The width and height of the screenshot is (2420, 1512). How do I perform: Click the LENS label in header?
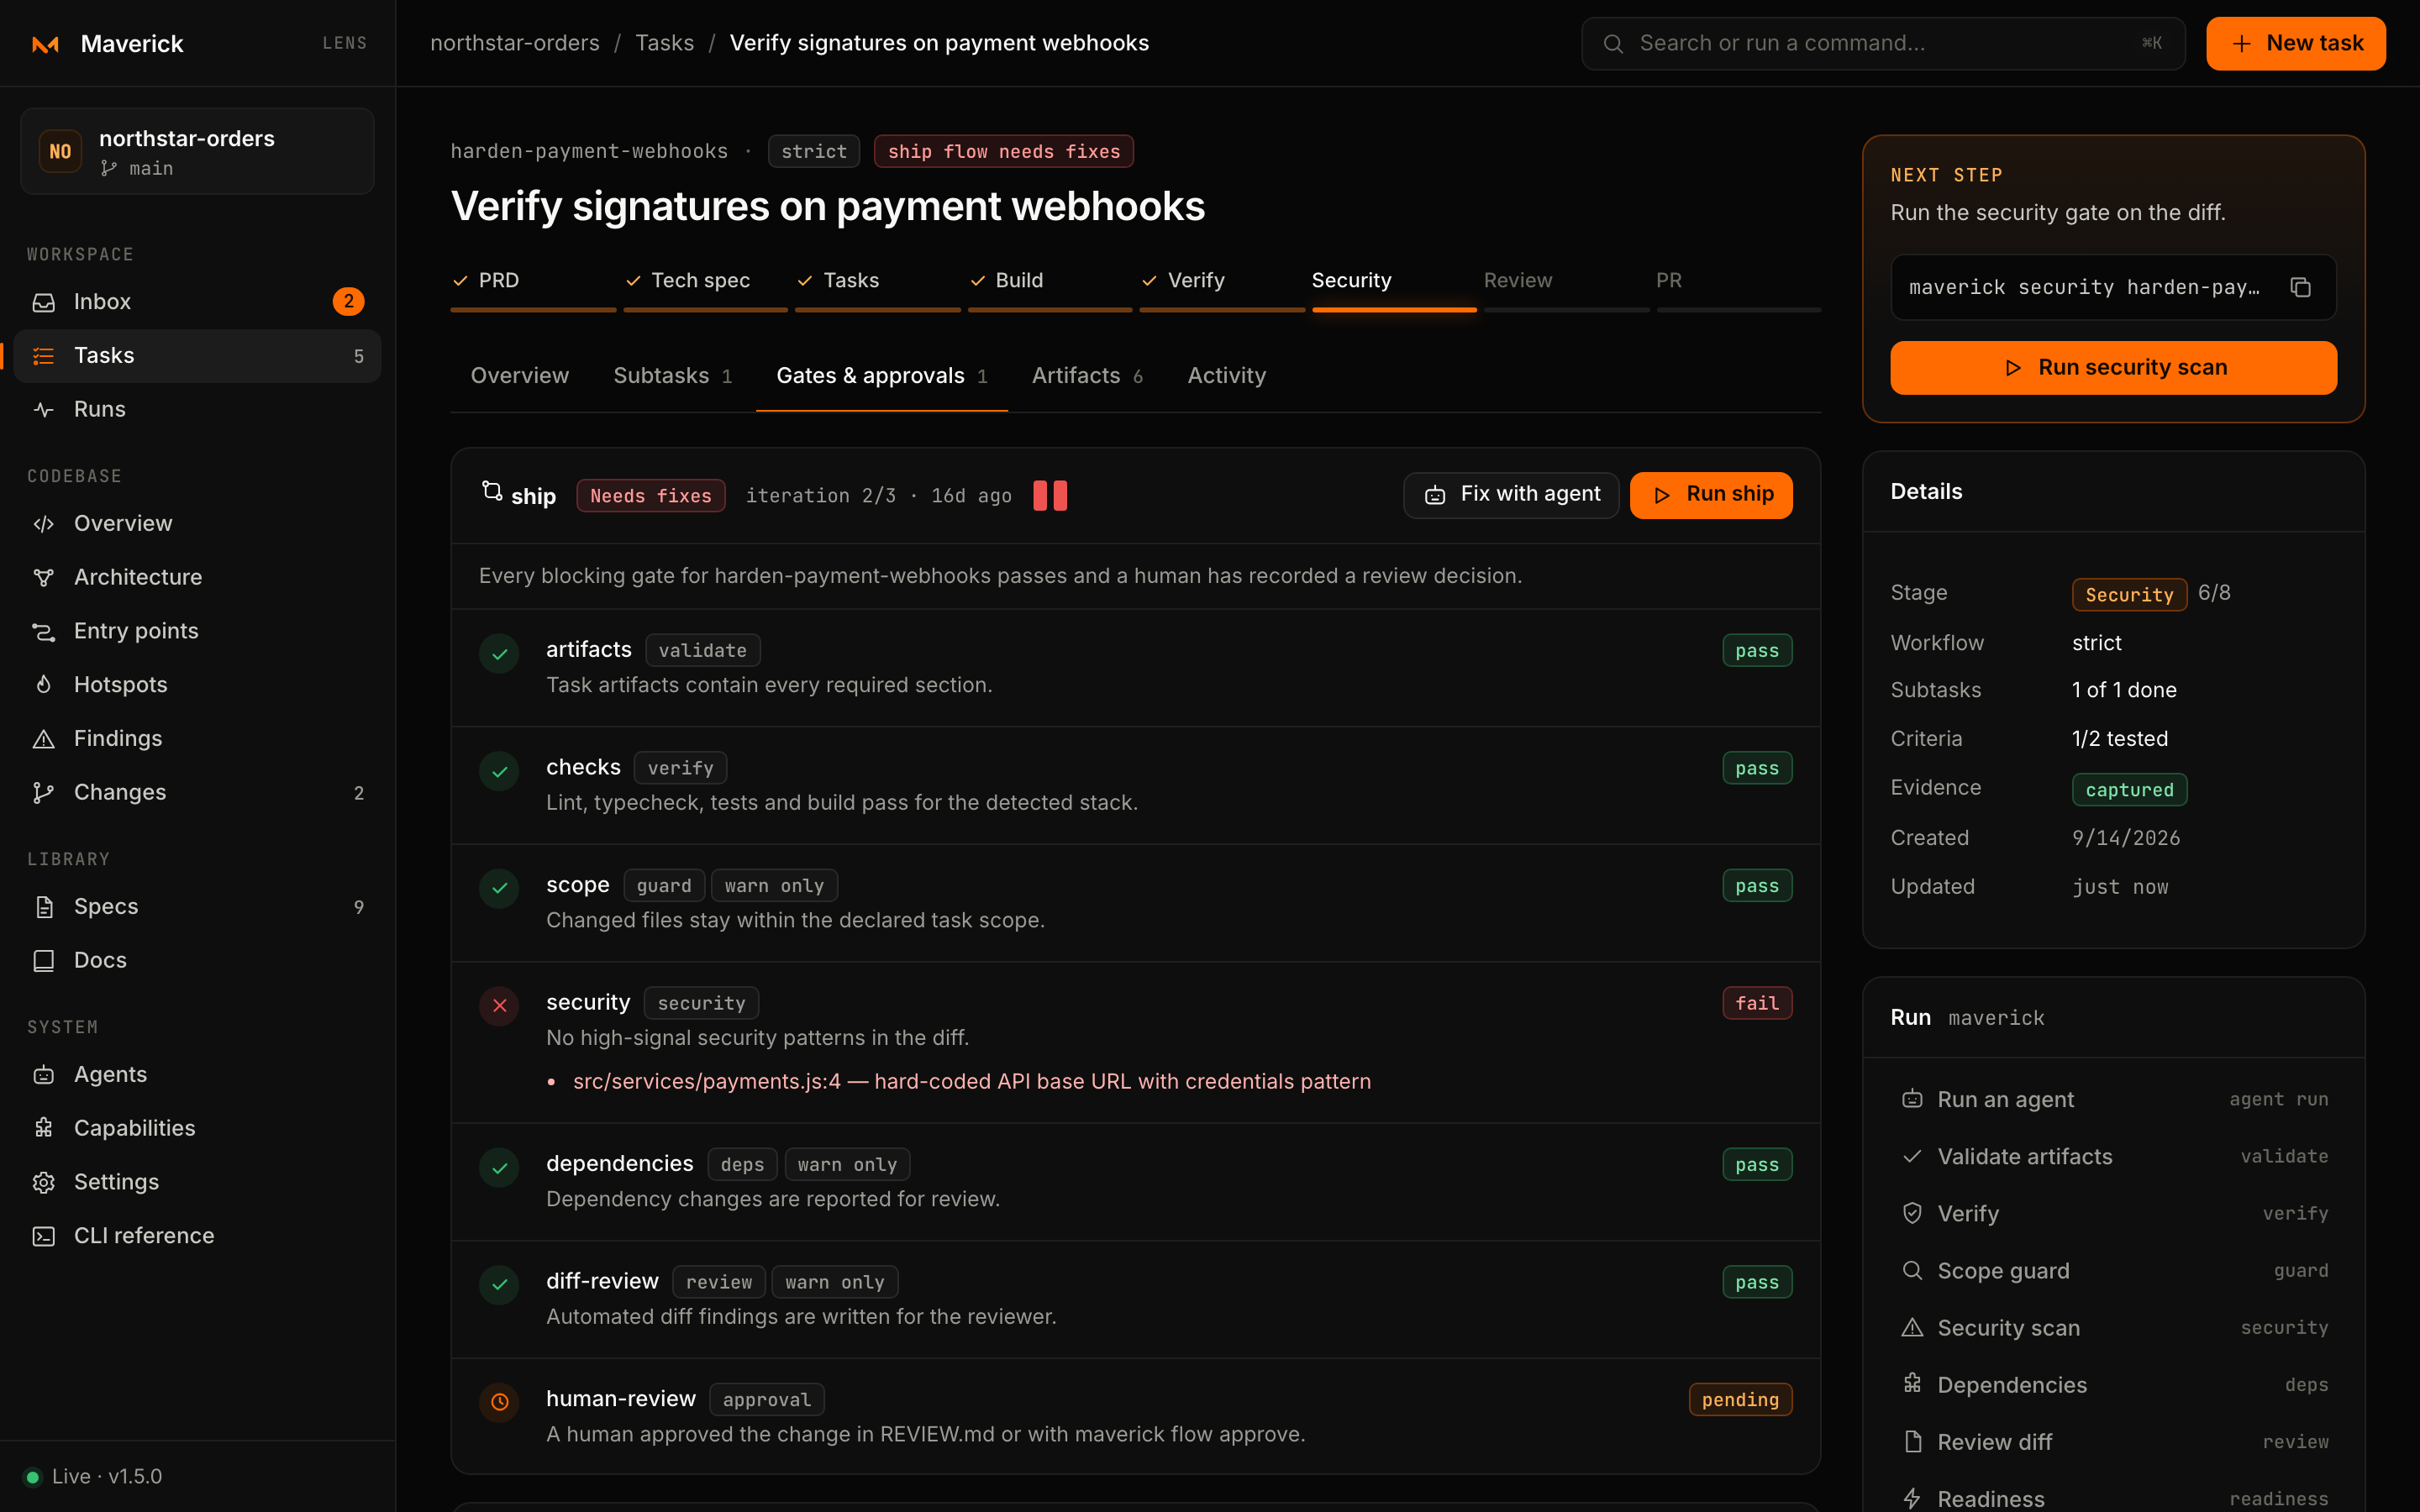344,44
